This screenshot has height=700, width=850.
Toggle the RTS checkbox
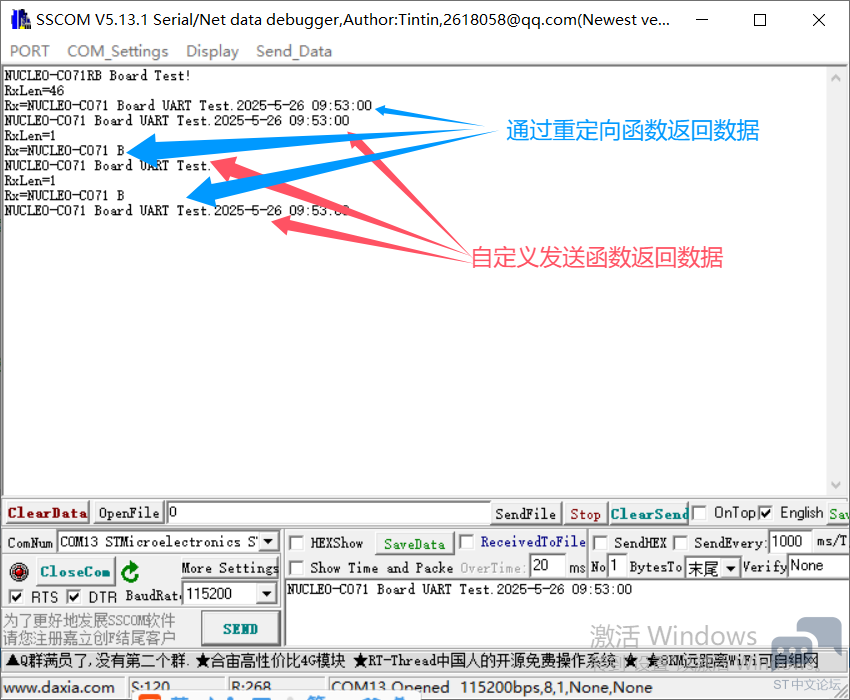point(17,597)
